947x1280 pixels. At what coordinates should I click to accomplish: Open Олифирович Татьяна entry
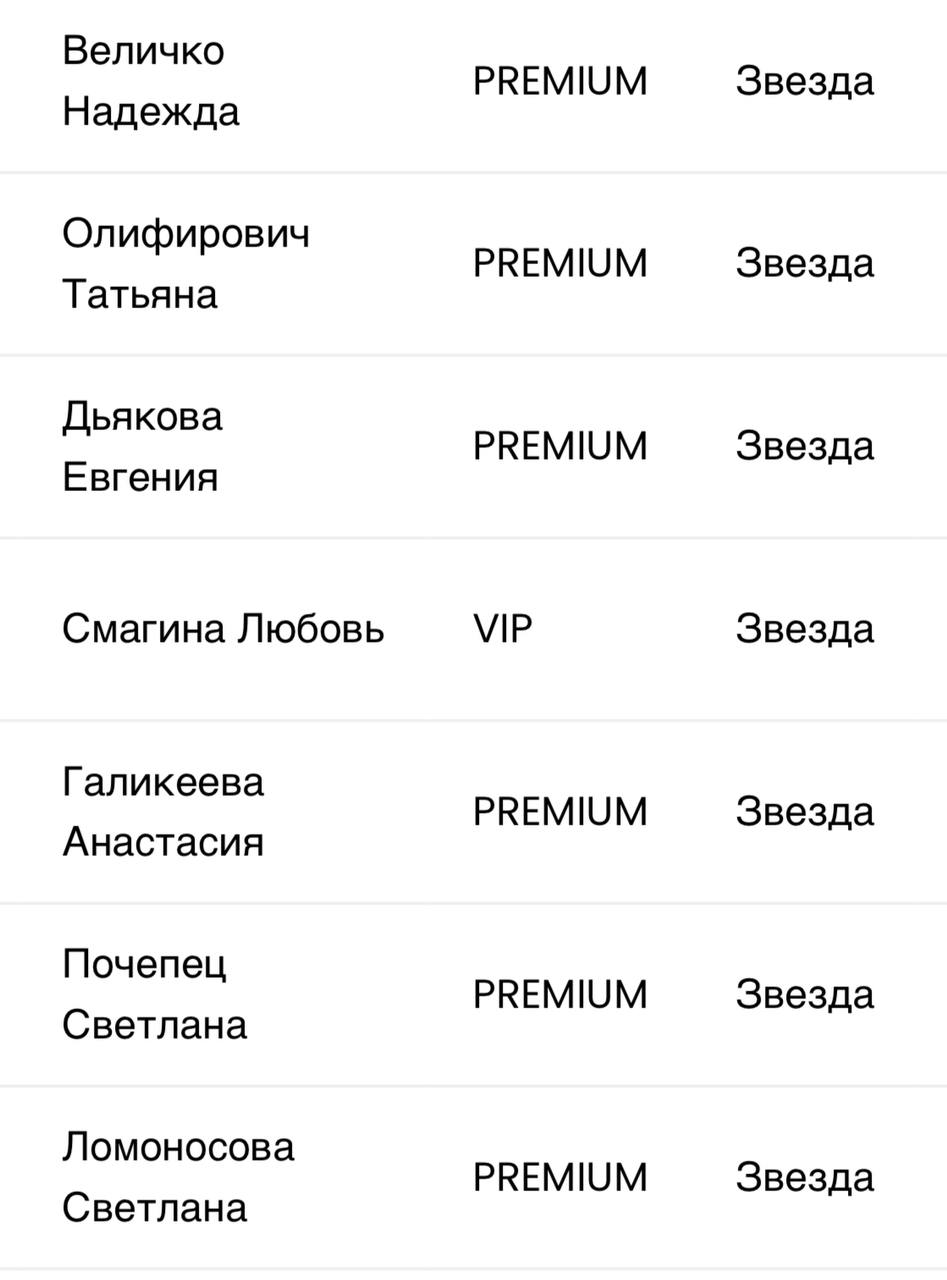click(186, 264)
